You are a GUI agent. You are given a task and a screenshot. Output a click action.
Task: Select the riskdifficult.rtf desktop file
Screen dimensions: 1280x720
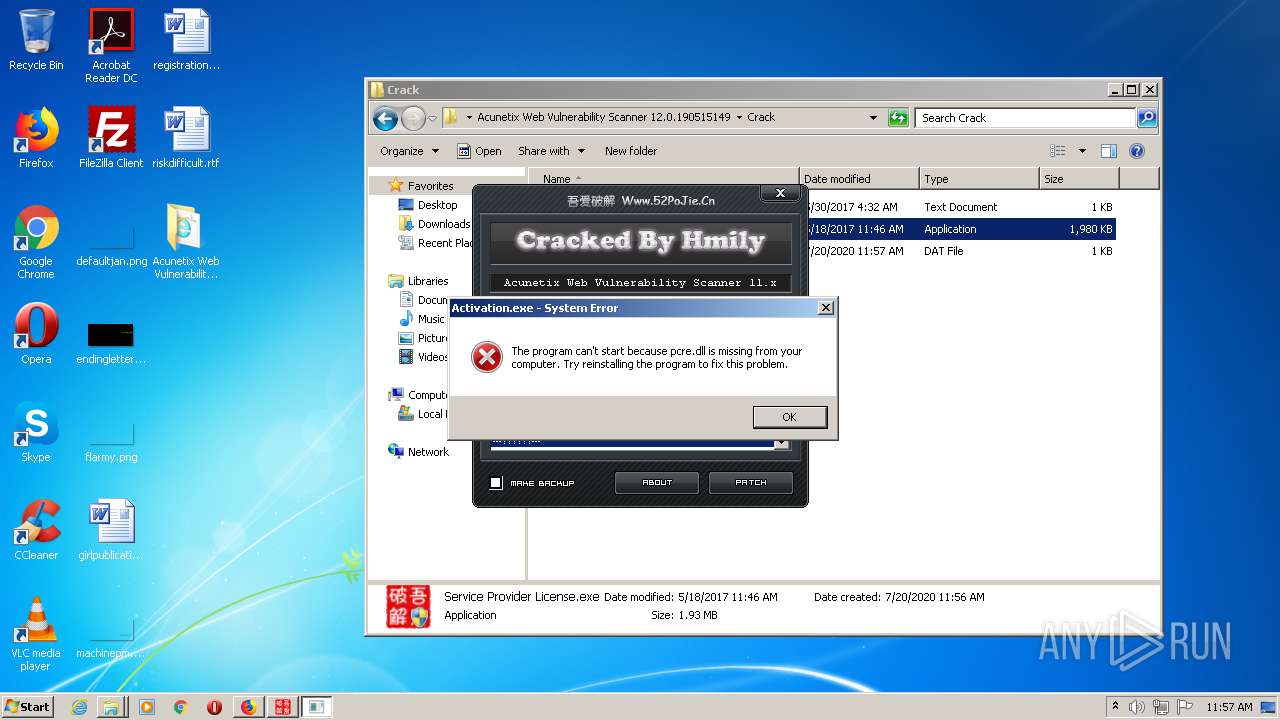click(186, 137)
